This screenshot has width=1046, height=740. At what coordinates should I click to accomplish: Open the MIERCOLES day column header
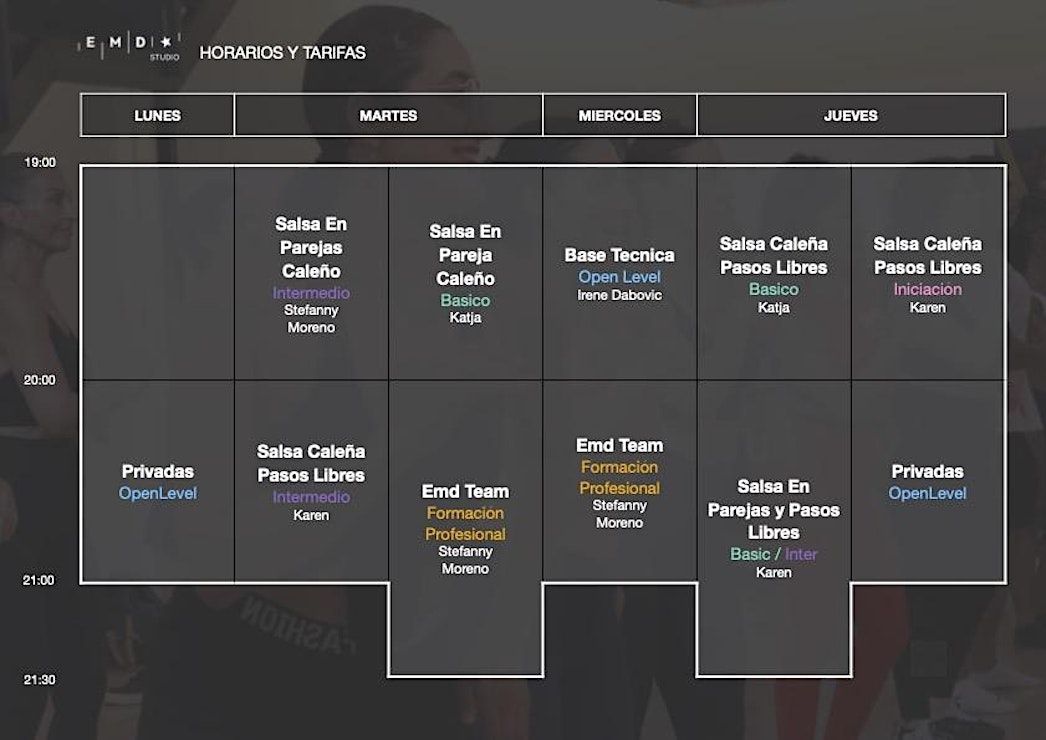619,115
